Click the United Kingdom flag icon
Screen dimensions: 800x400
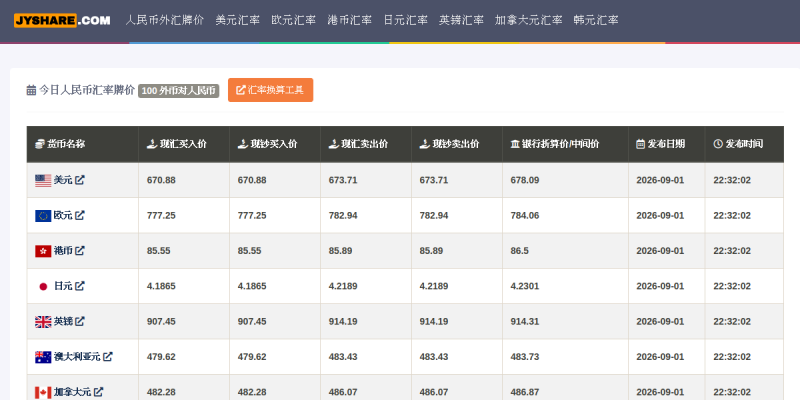tap(43, 322)
